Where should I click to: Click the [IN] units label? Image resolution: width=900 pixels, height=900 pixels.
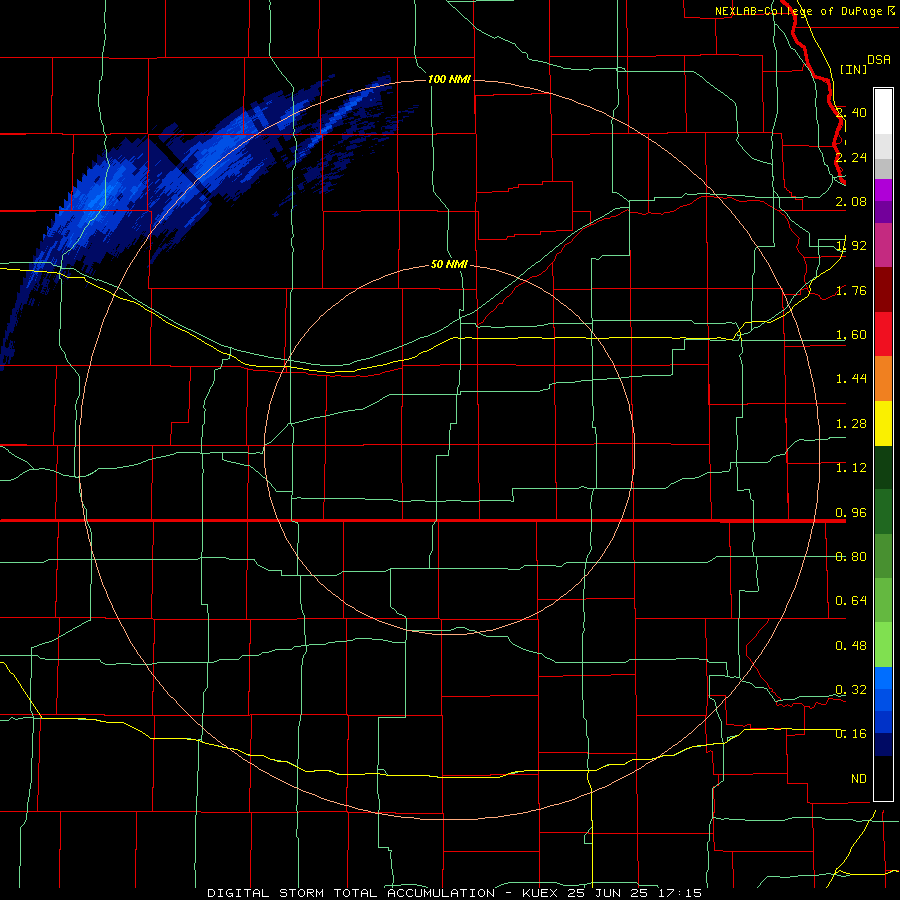point(853,69)
